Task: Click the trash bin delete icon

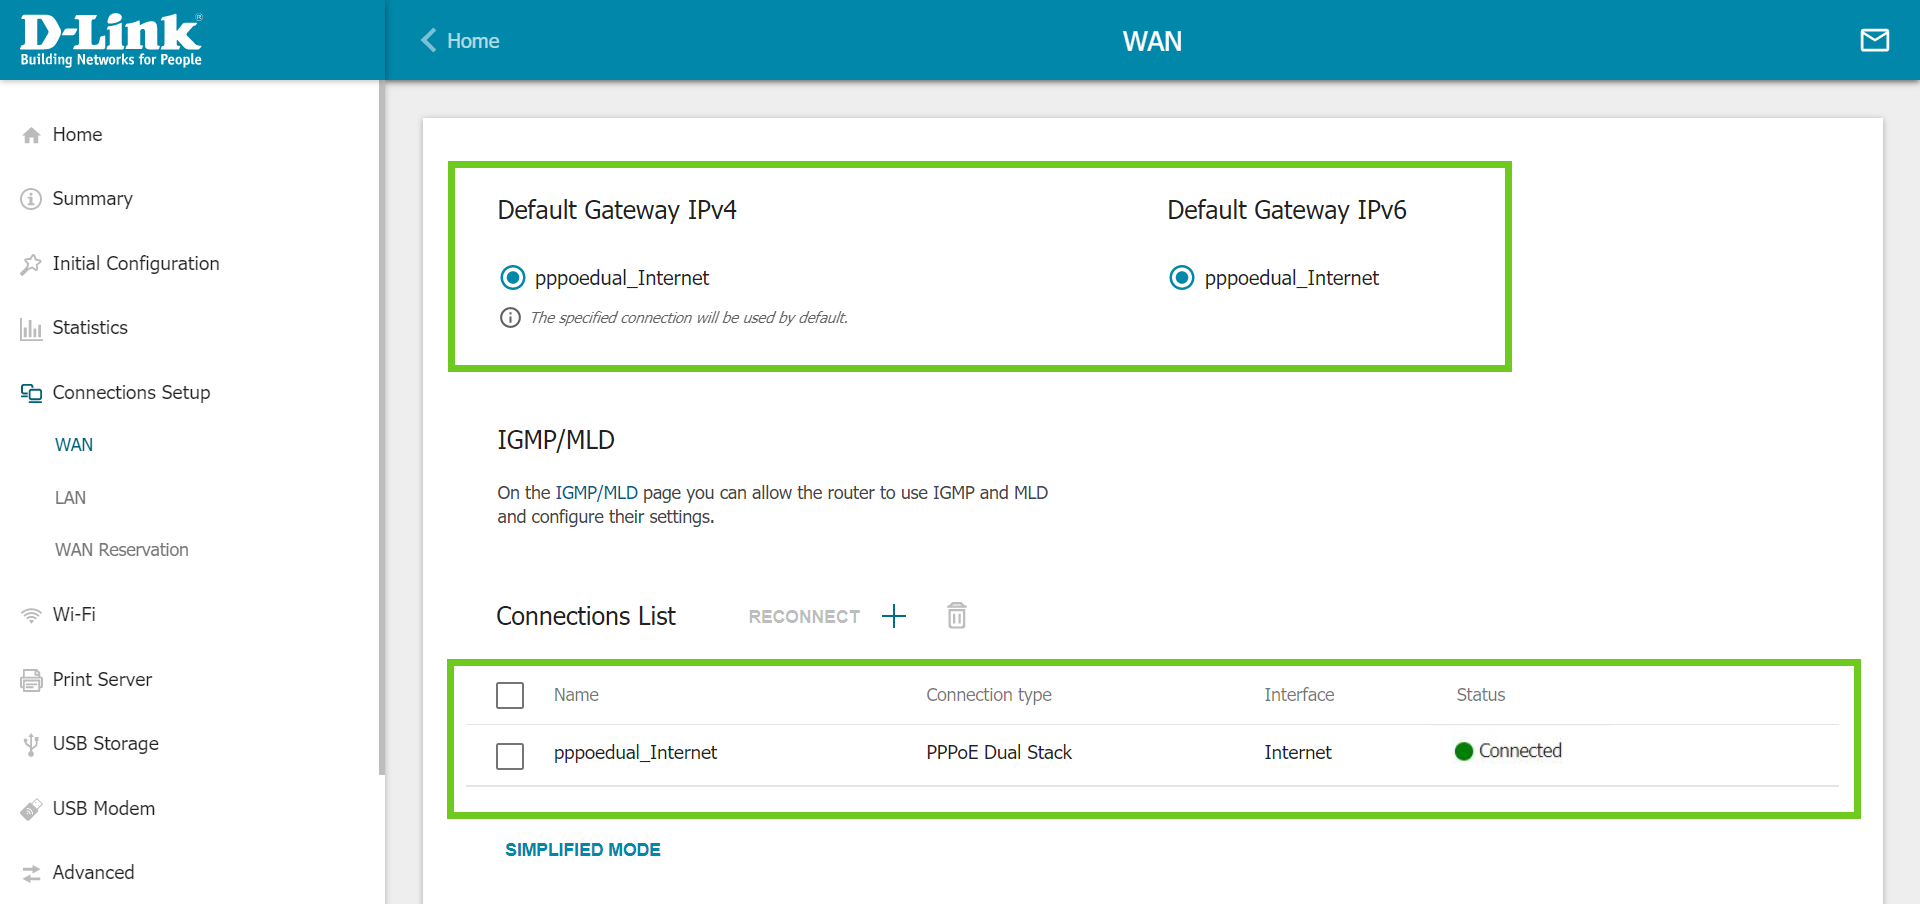Action: point(956,616)
